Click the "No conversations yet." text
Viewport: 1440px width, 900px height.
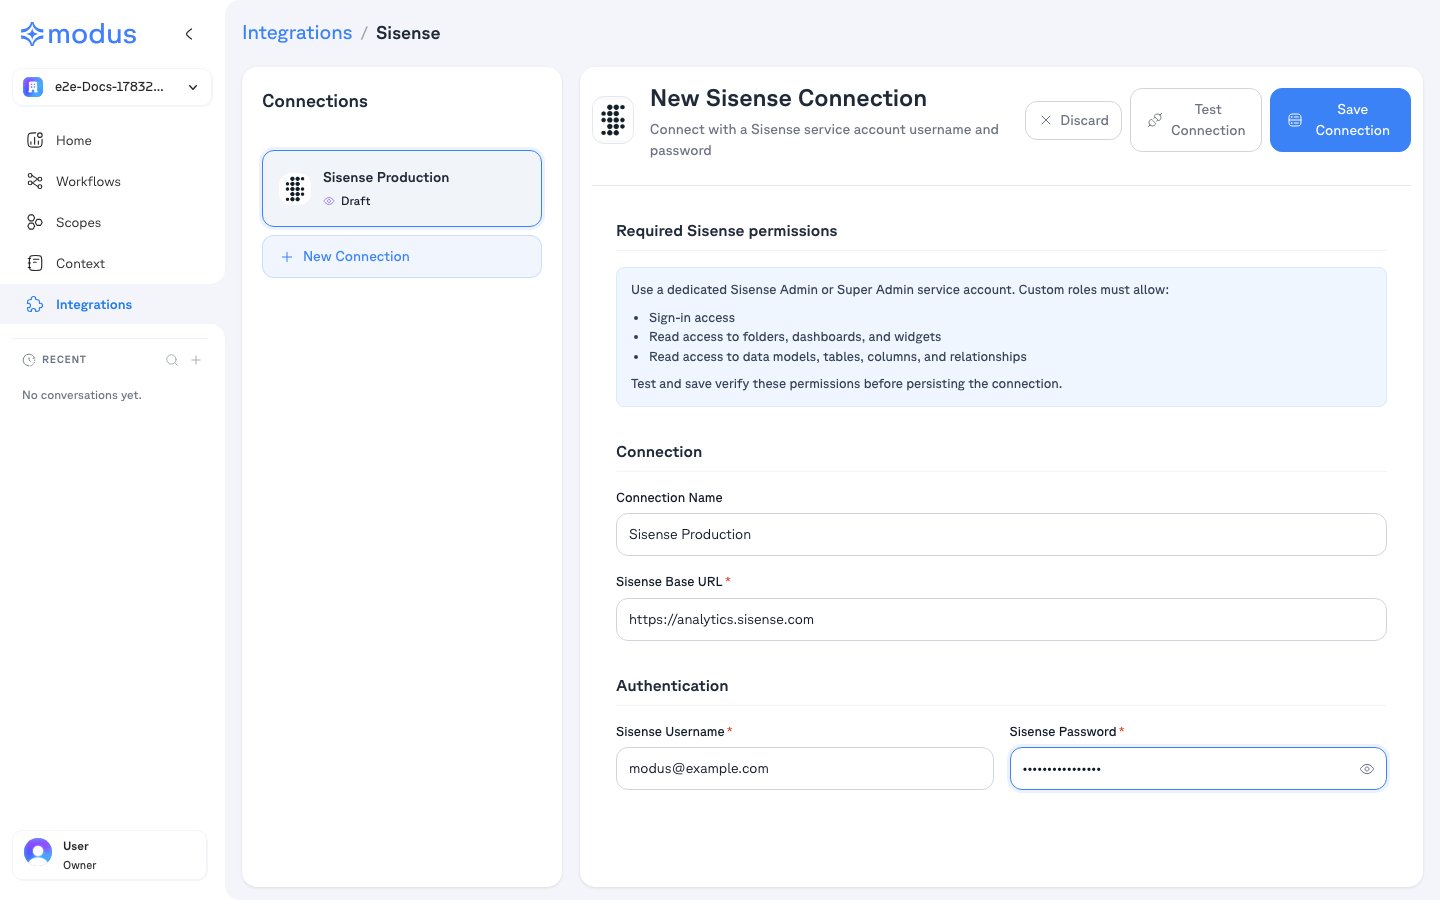[x=82, y=395]
